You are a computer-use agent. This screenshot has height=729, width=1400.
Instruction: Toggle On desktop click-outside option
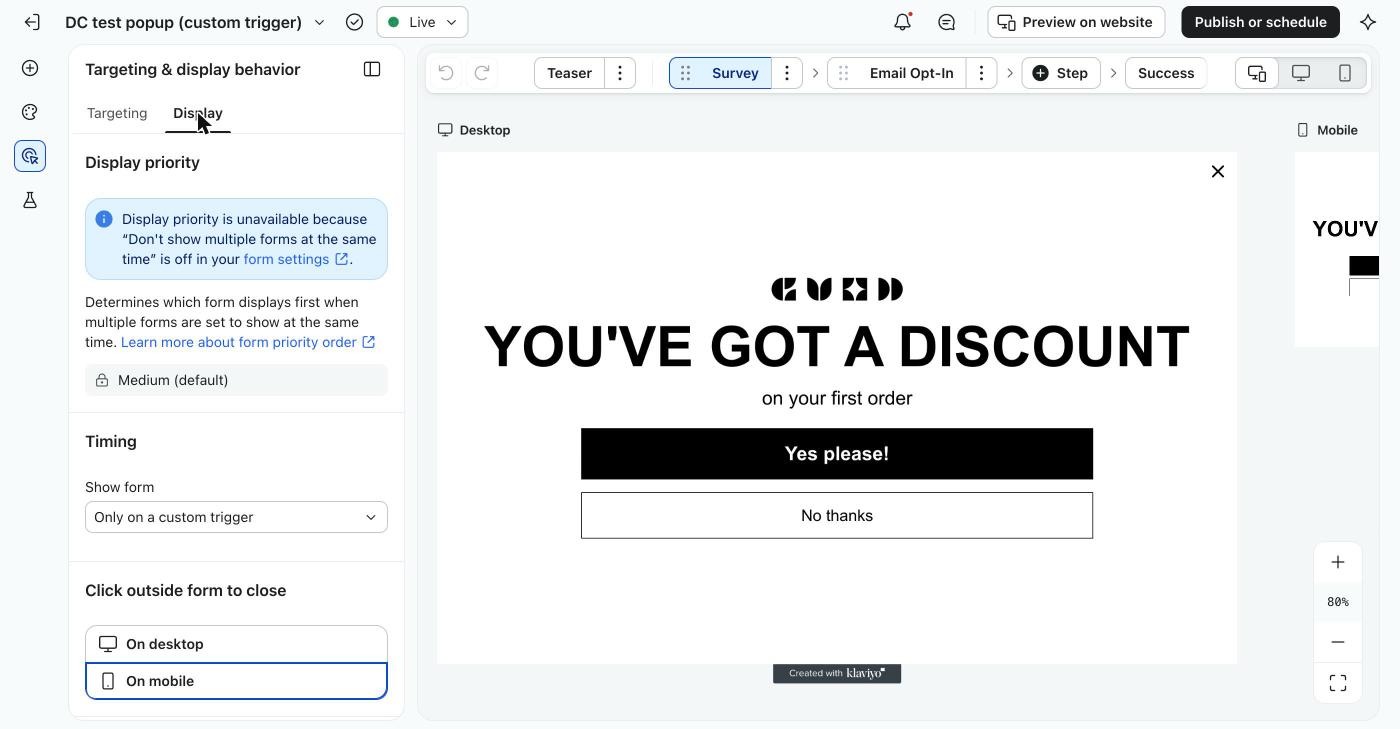pos(236,644)
